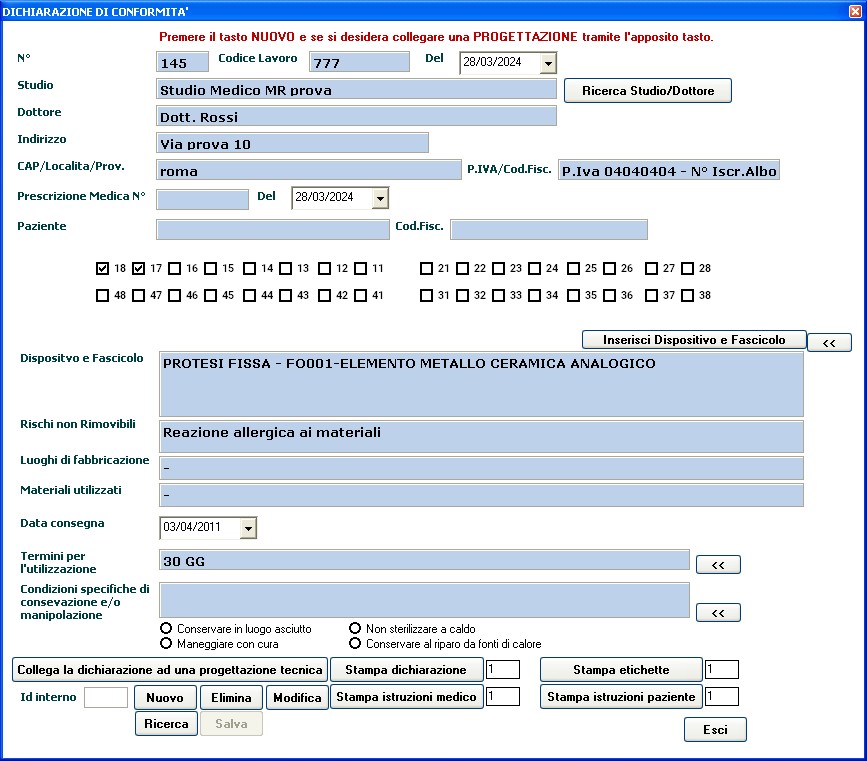Tick tooth 41 checkbox
Viewport: 867px width, 761px height.
(x=361, y=295)
